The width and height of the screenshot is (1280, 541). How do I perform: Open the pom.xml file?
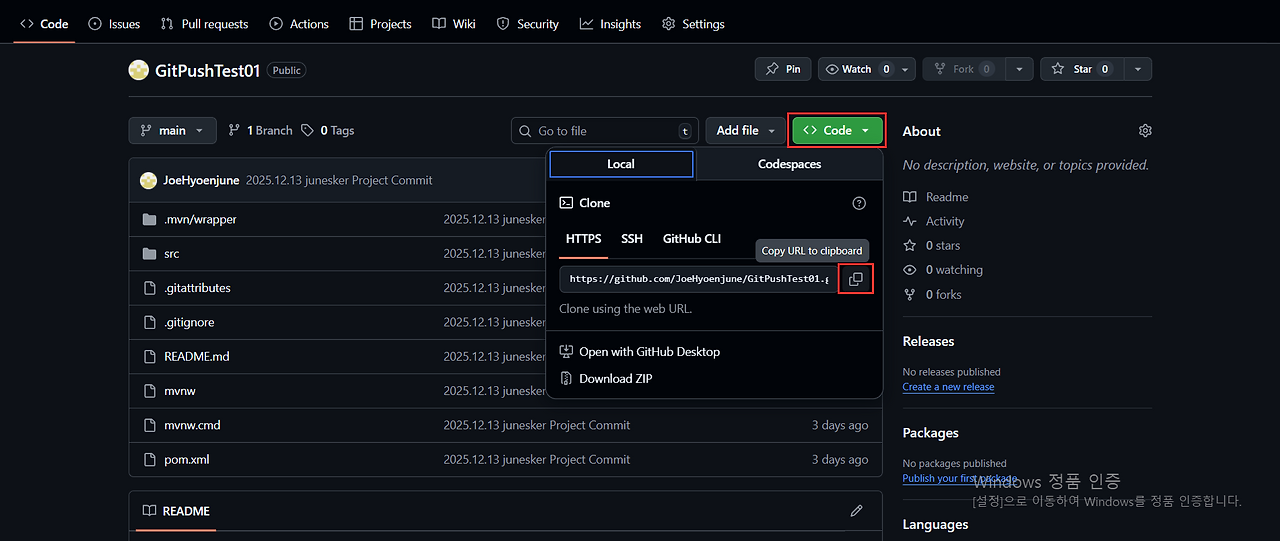click(x=187, y=459)
